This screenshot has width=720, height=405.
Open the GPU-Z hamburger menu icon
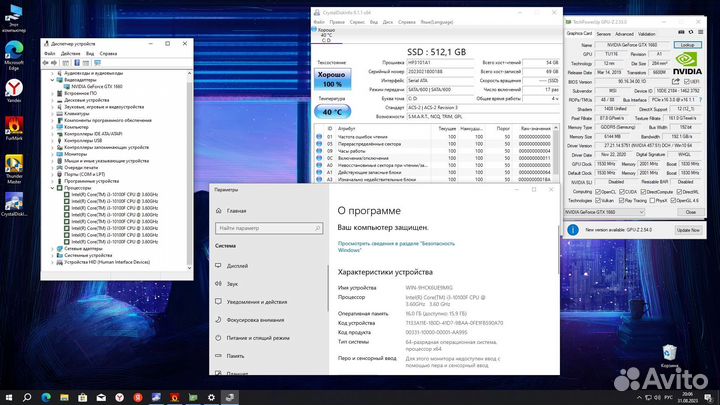[x=700, y=32]
